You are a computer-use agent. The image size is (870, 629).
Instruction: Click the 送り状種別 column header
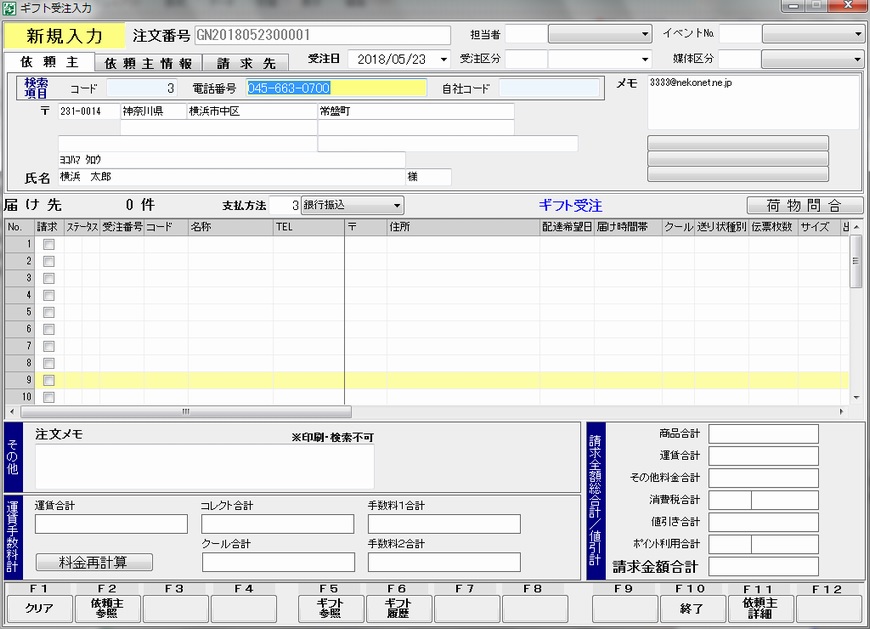coord(722,227)
